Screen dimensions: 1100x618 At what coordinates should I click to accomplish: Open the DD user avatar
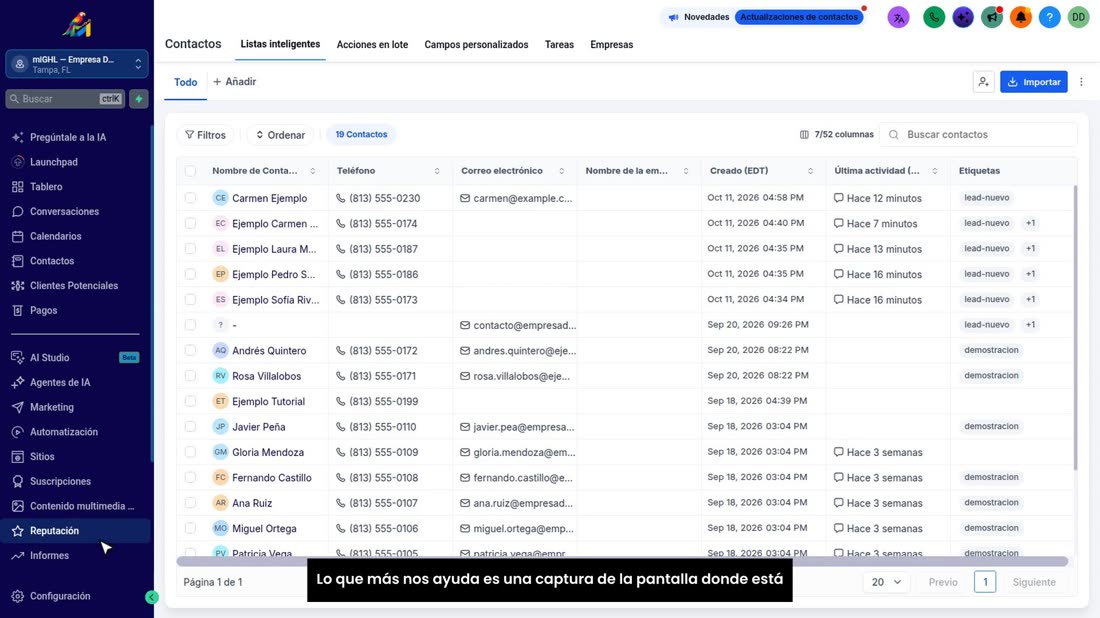click(1078, 17)
